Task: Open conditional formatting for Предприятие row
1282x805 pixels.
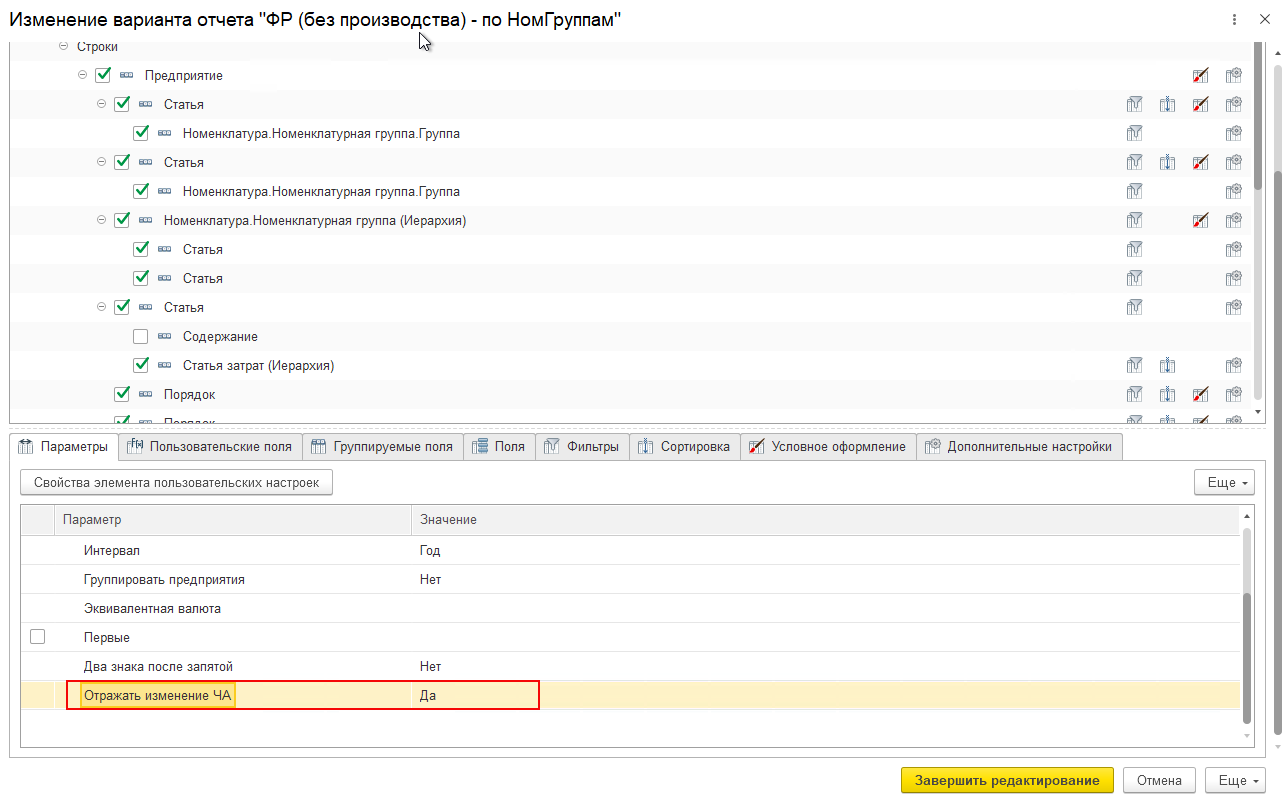Action: (x=1201, y=75)
